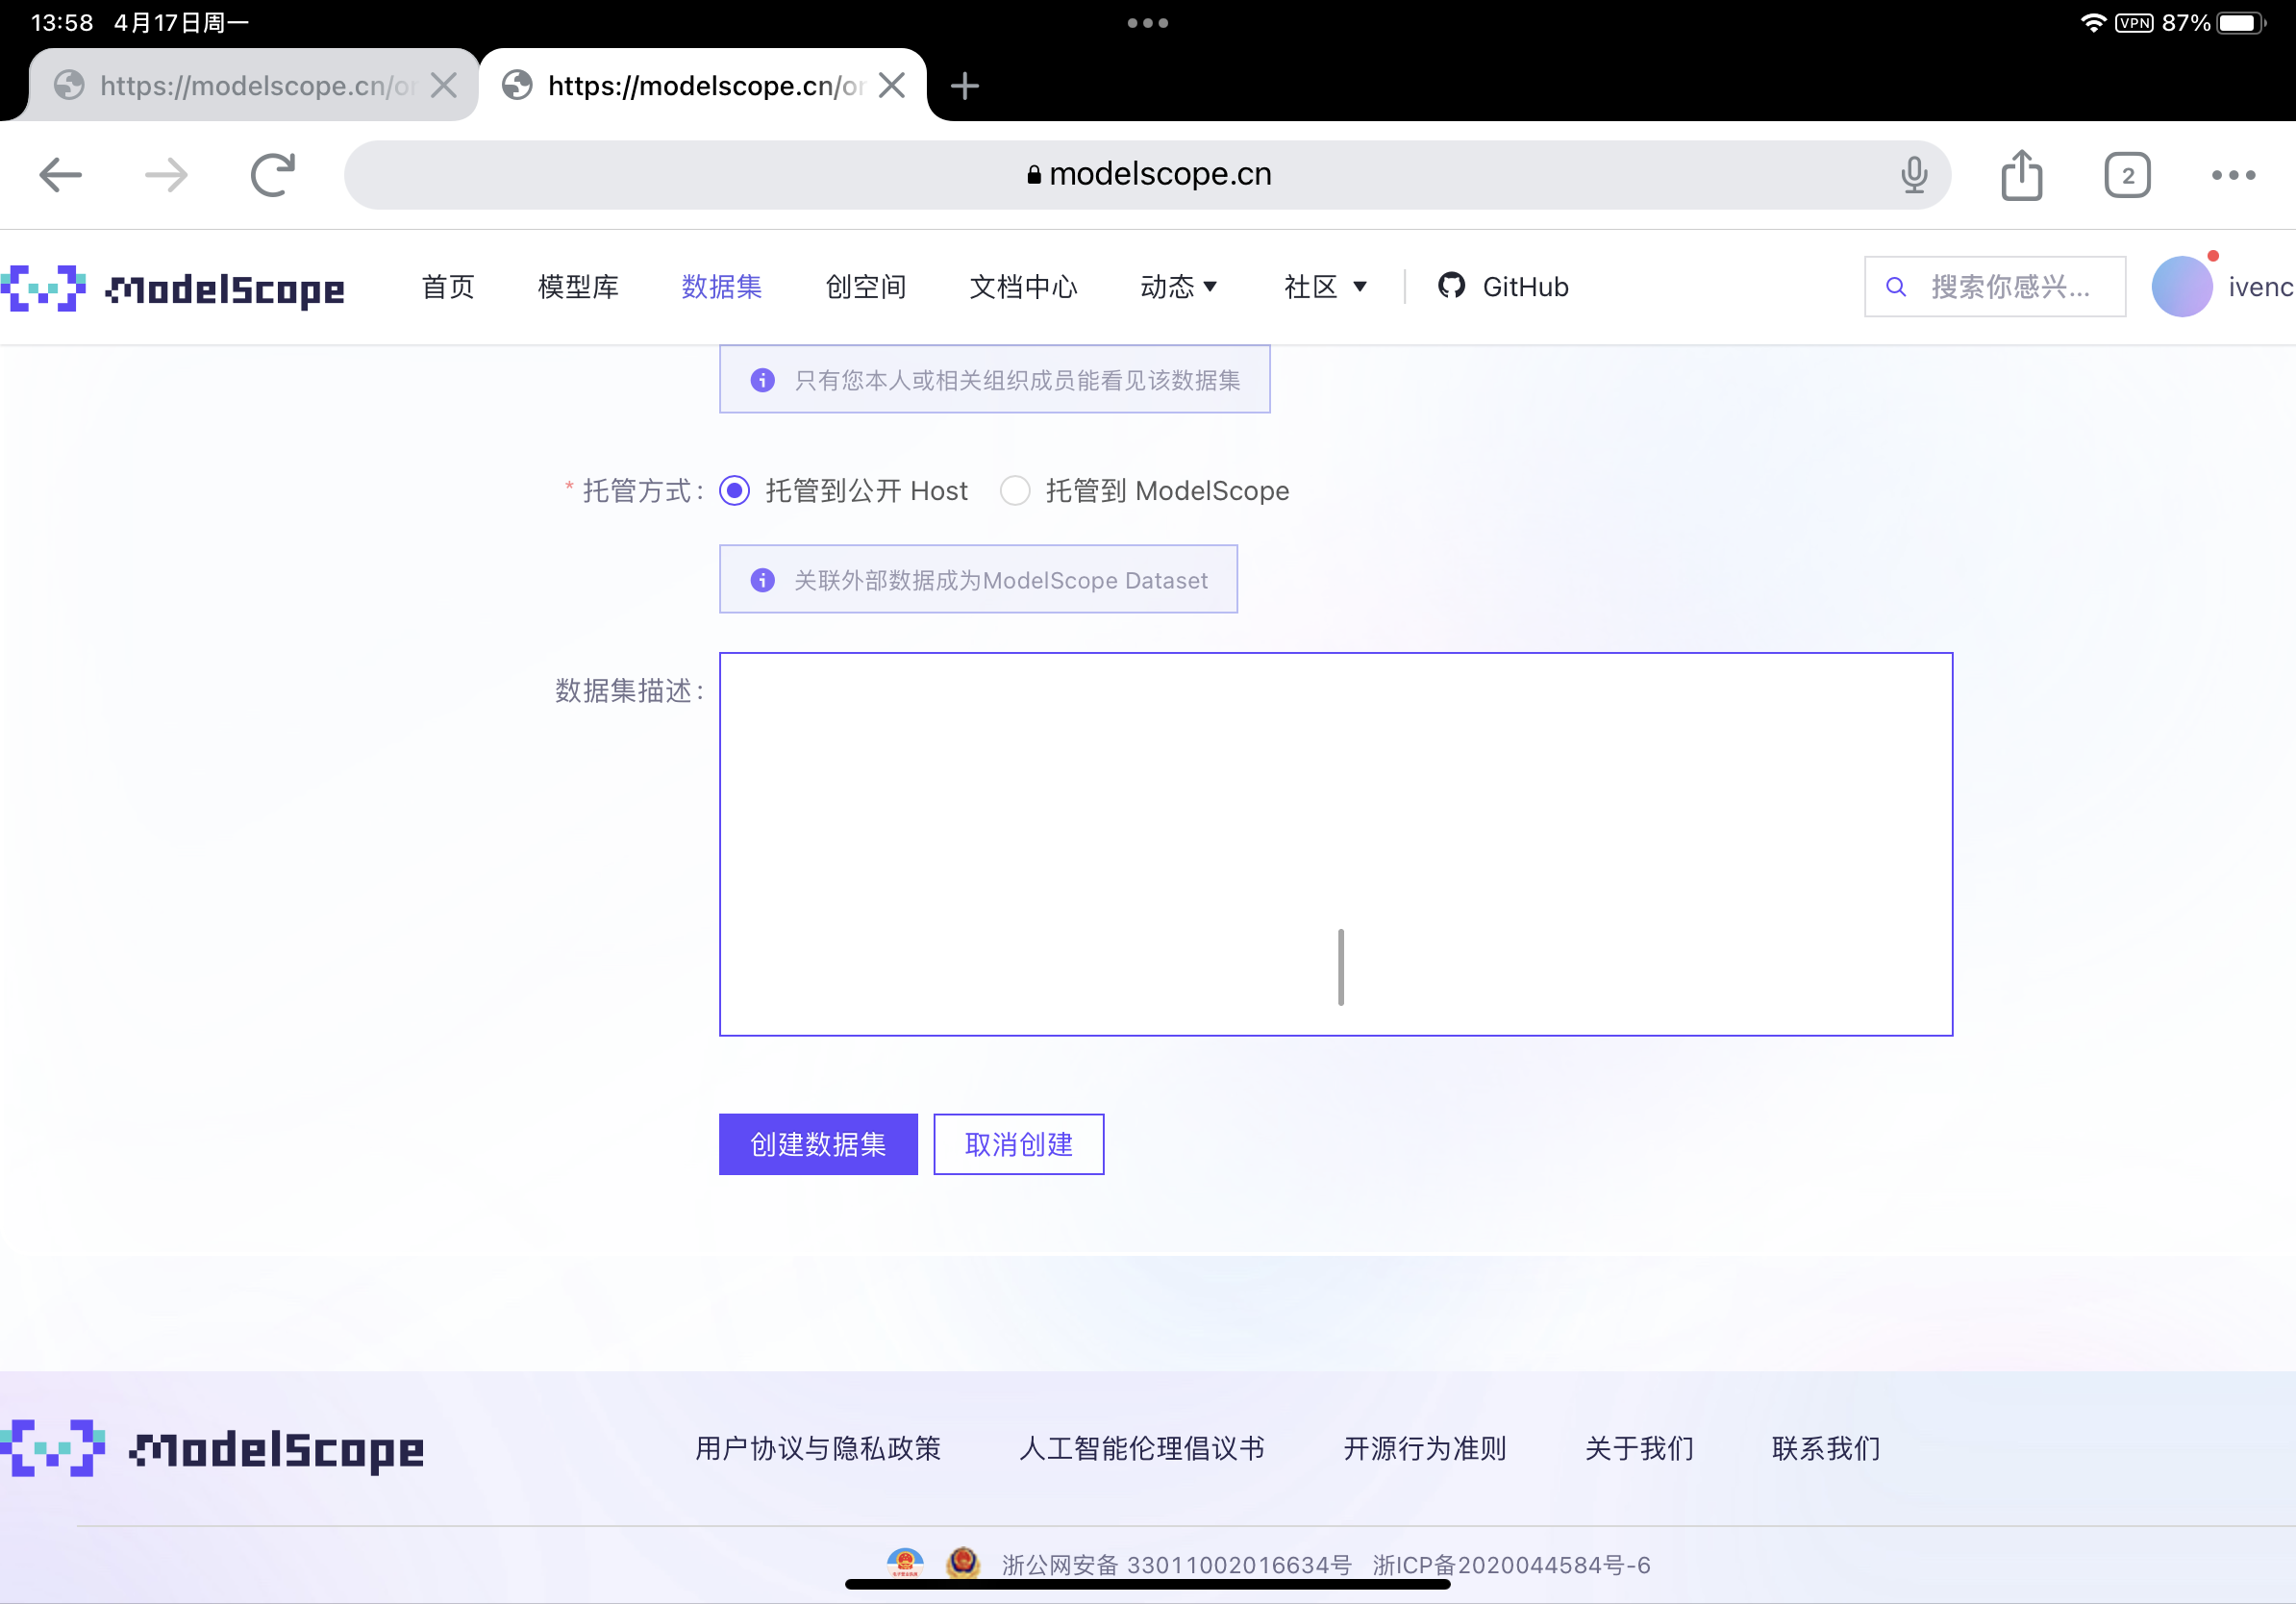Screen dimensions: 2296x1604
Task: Reload the page with the refresh icon
Action: point(273,174)
